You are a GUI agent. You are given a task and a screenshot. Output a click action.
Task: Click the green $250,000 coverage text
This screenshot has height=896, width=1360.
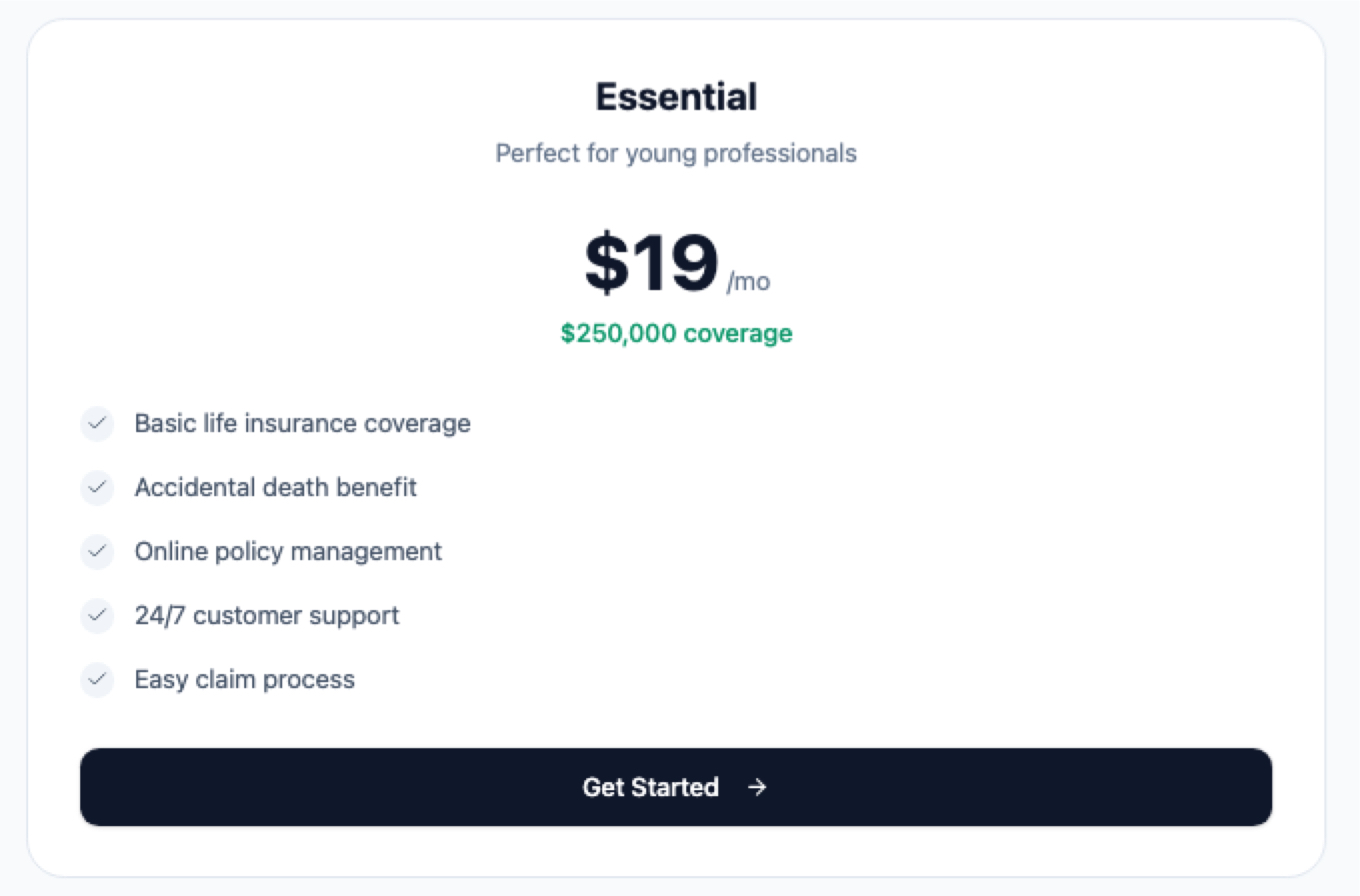click(676, 334)
